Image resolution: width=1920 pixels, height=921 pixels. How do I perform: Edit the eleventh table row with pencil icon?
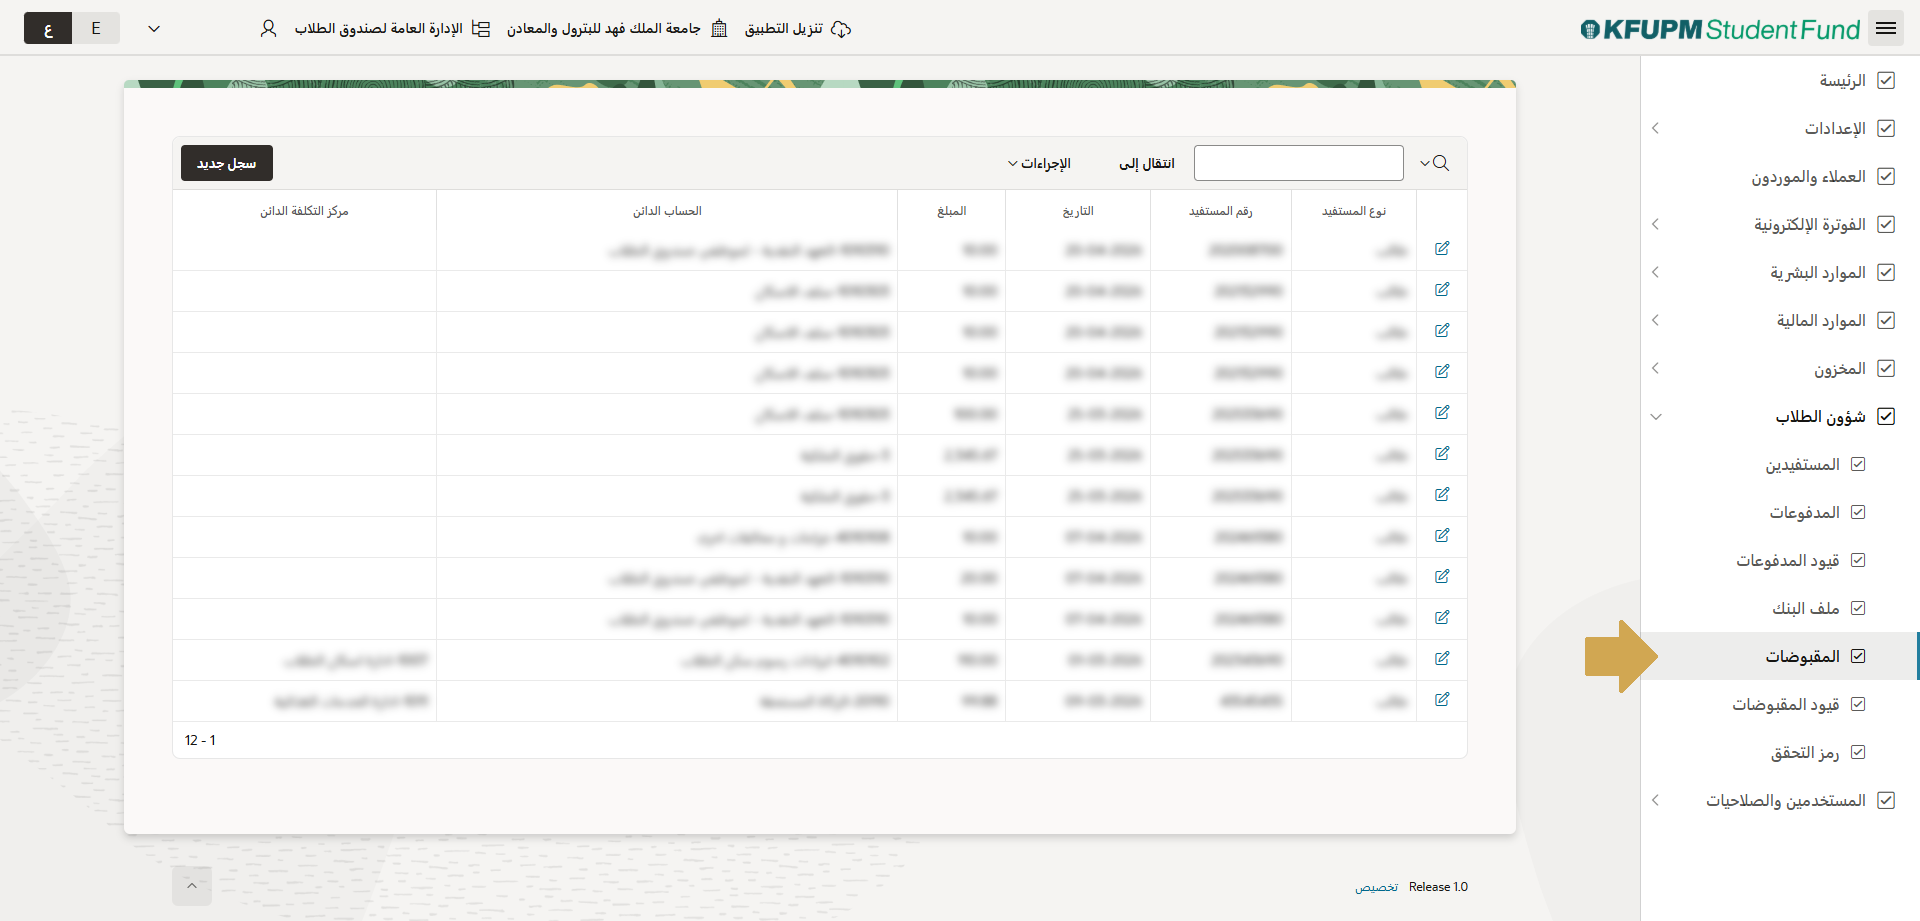point(1442,658)
